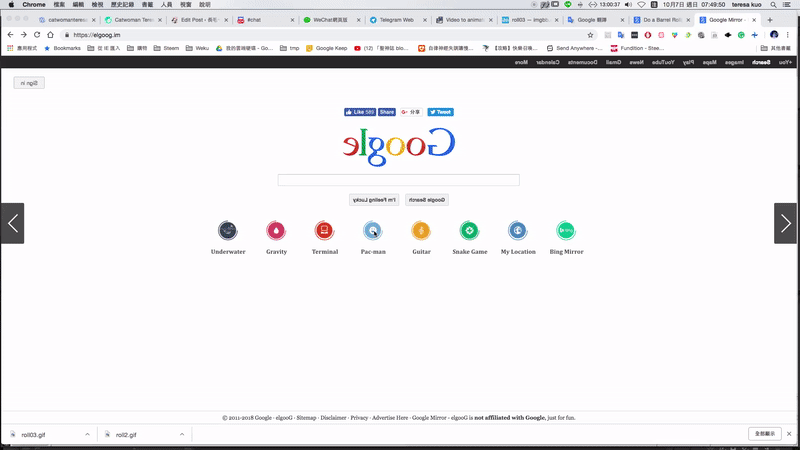The image size is (800, 450).
Task: Click the browser back arrow
Action: click(x=11, y=35)
